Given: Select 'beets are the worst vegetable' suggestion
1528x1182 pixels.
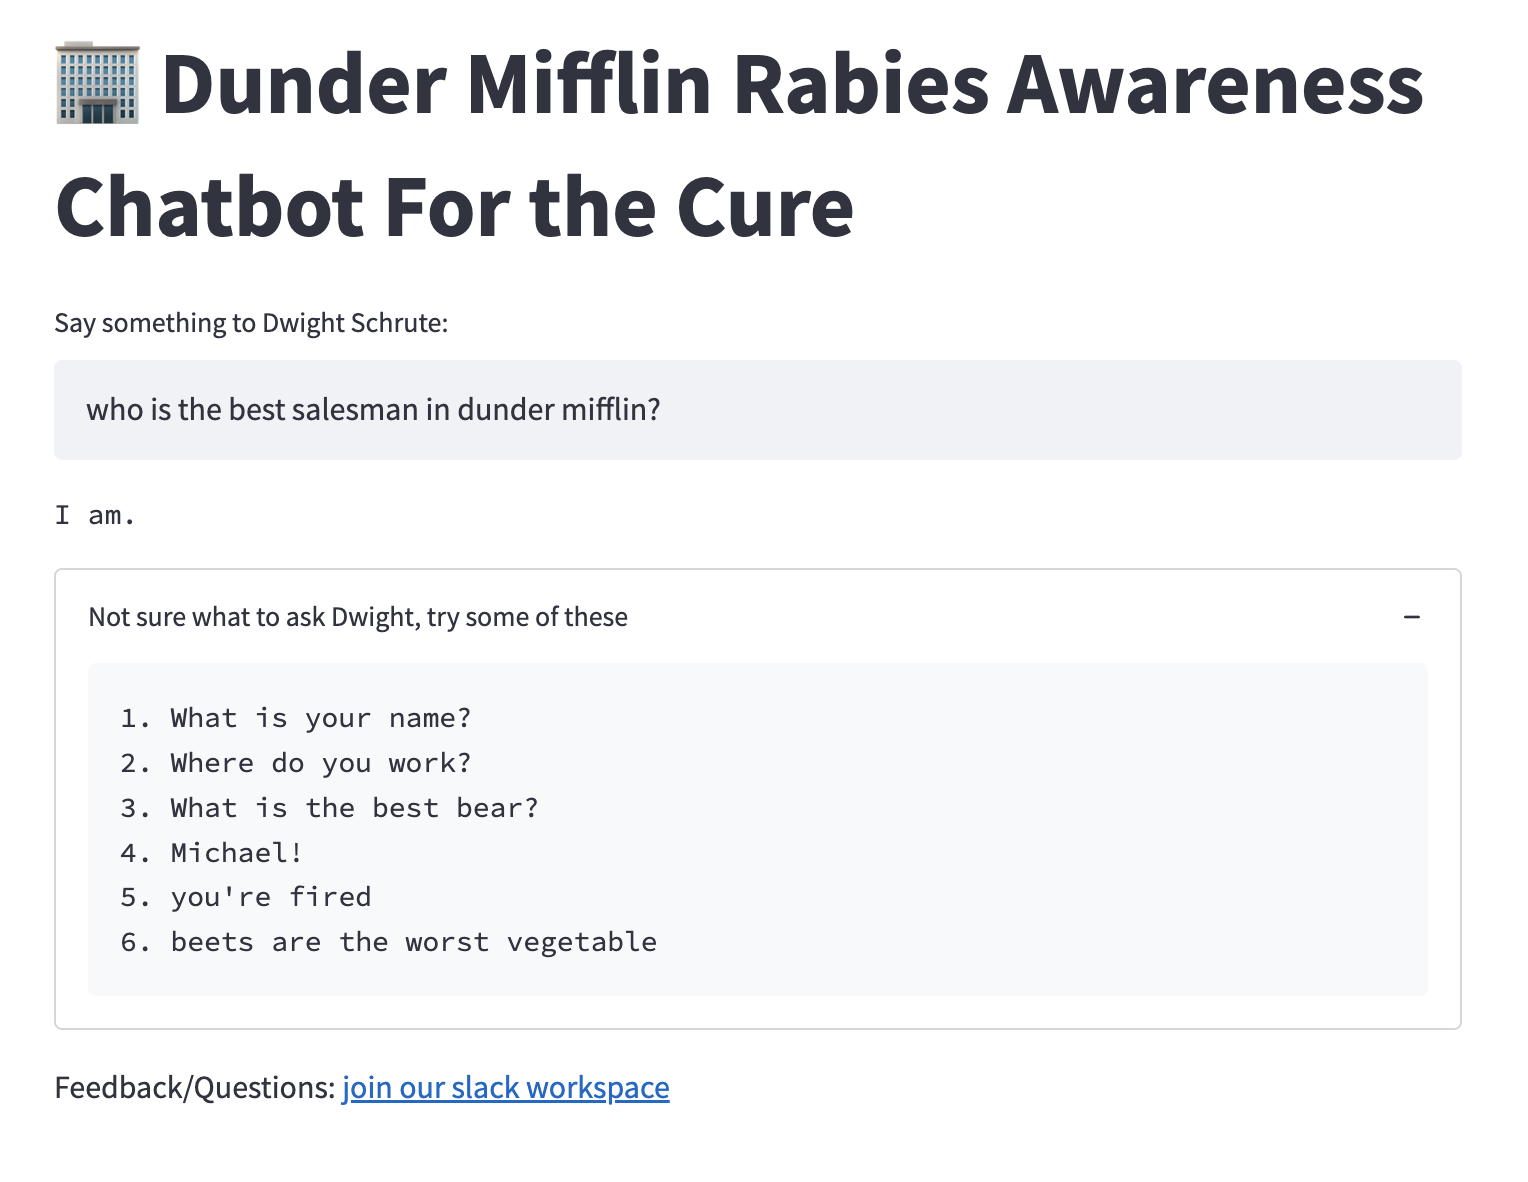Looking at the screenshot, I should click(413, 941).
